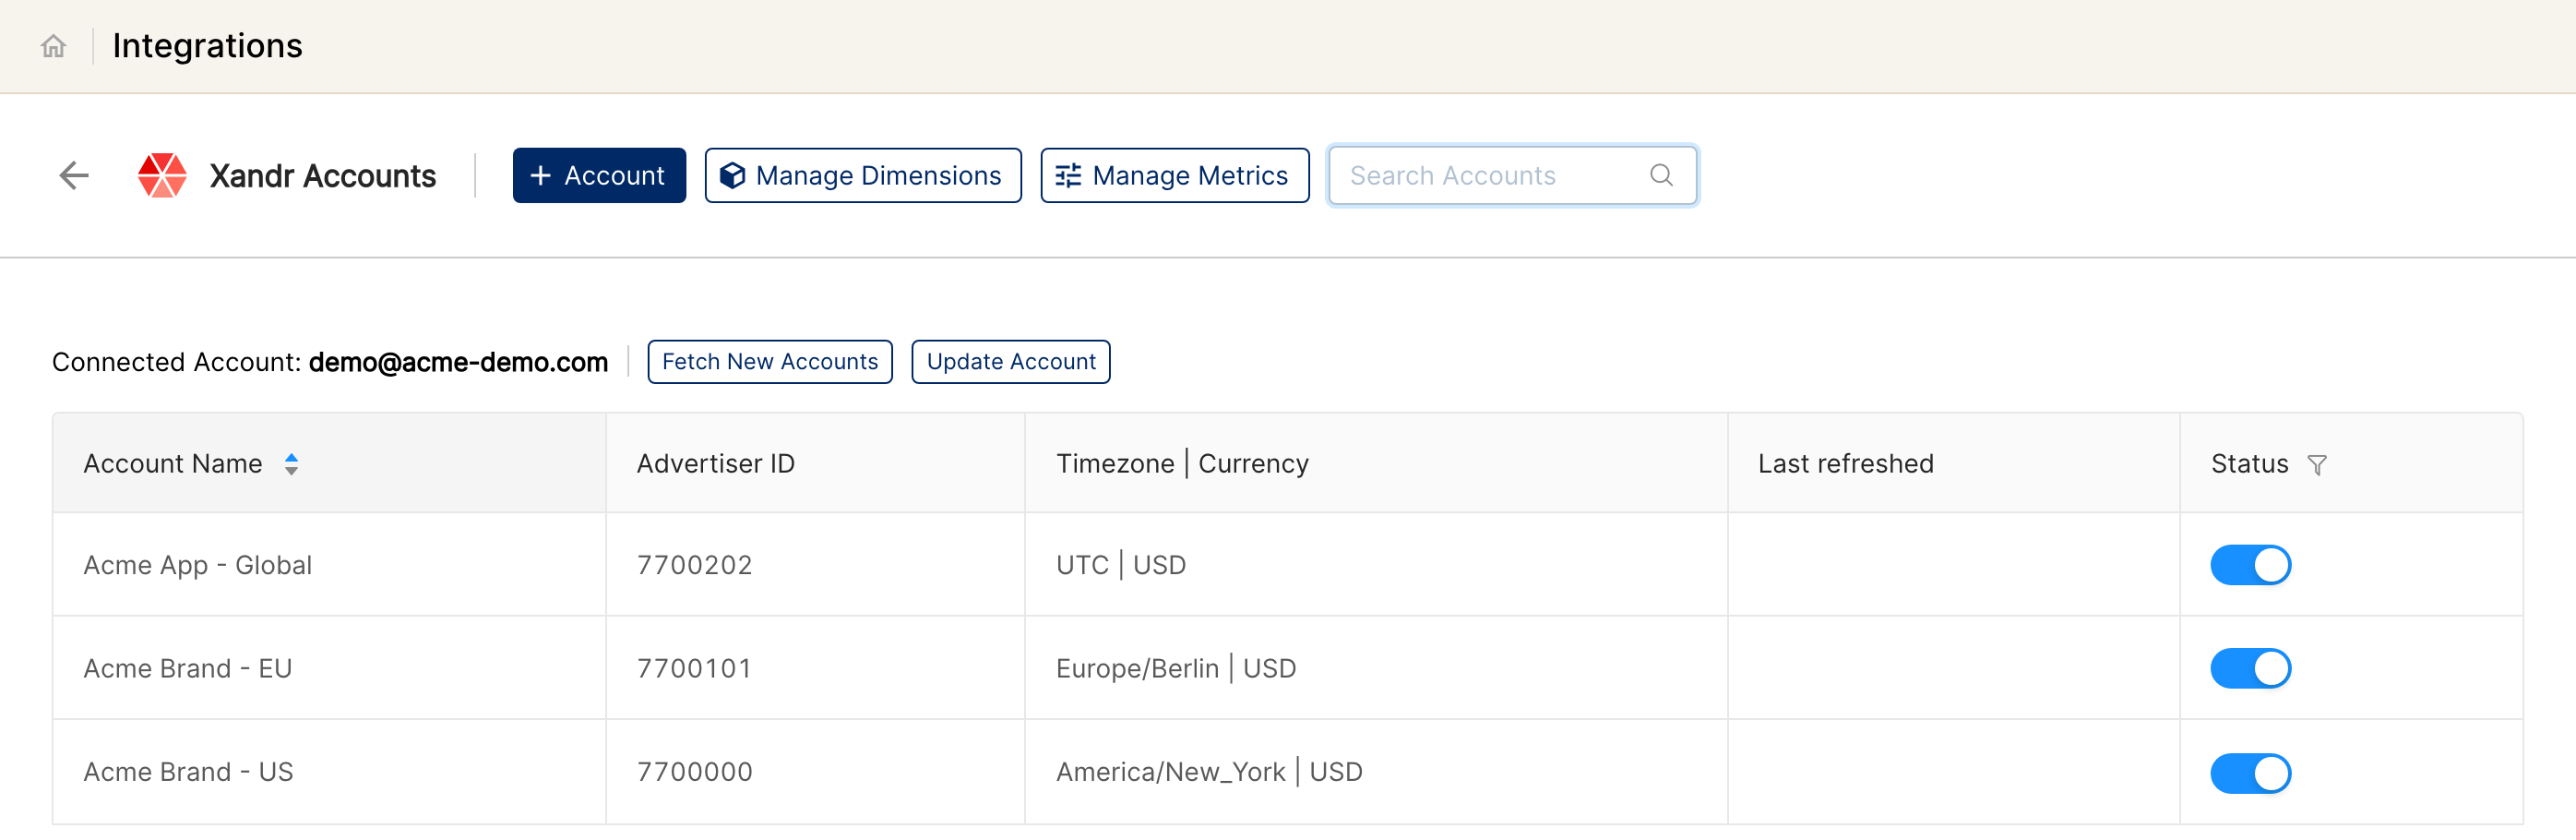Click the demo@acme-demo.com connected account email
This screenshot has width=2576, height=840.
(x=459, y=362)
